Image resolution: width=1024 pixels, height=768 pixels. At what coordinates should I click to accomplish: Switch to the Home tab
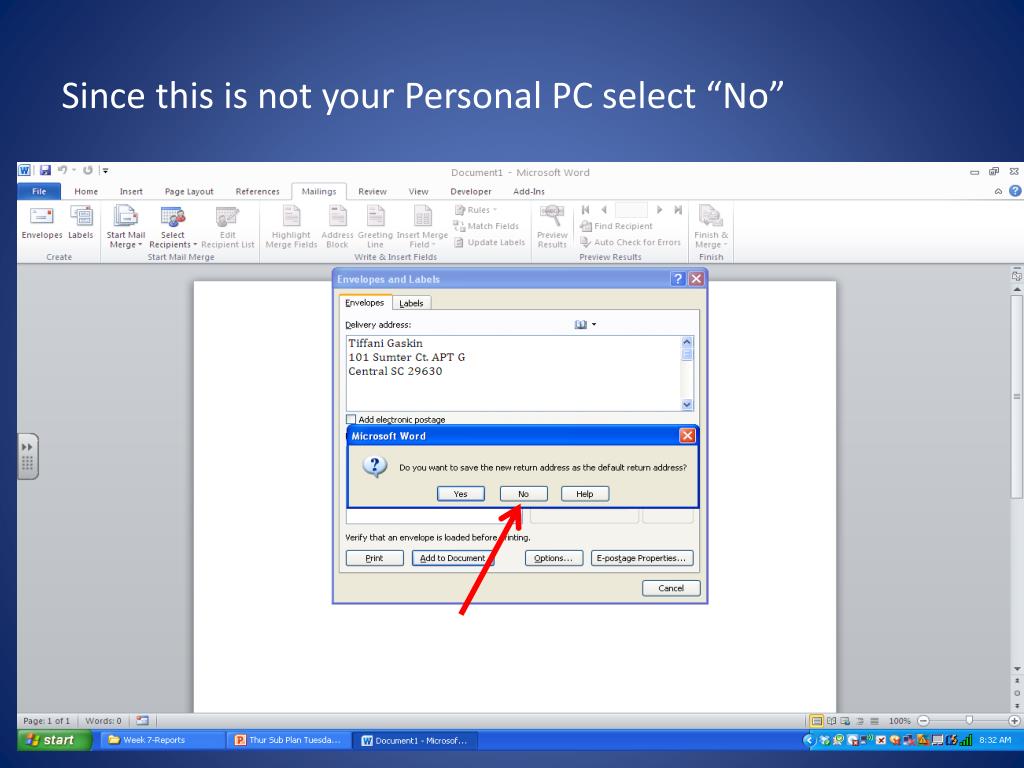coord(86,191)
